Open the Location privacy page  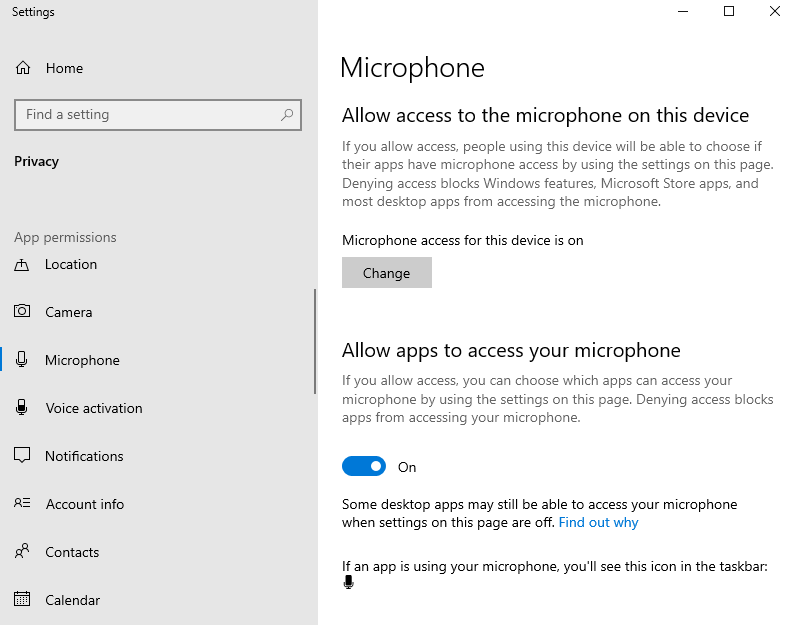(x=71, y=265)
